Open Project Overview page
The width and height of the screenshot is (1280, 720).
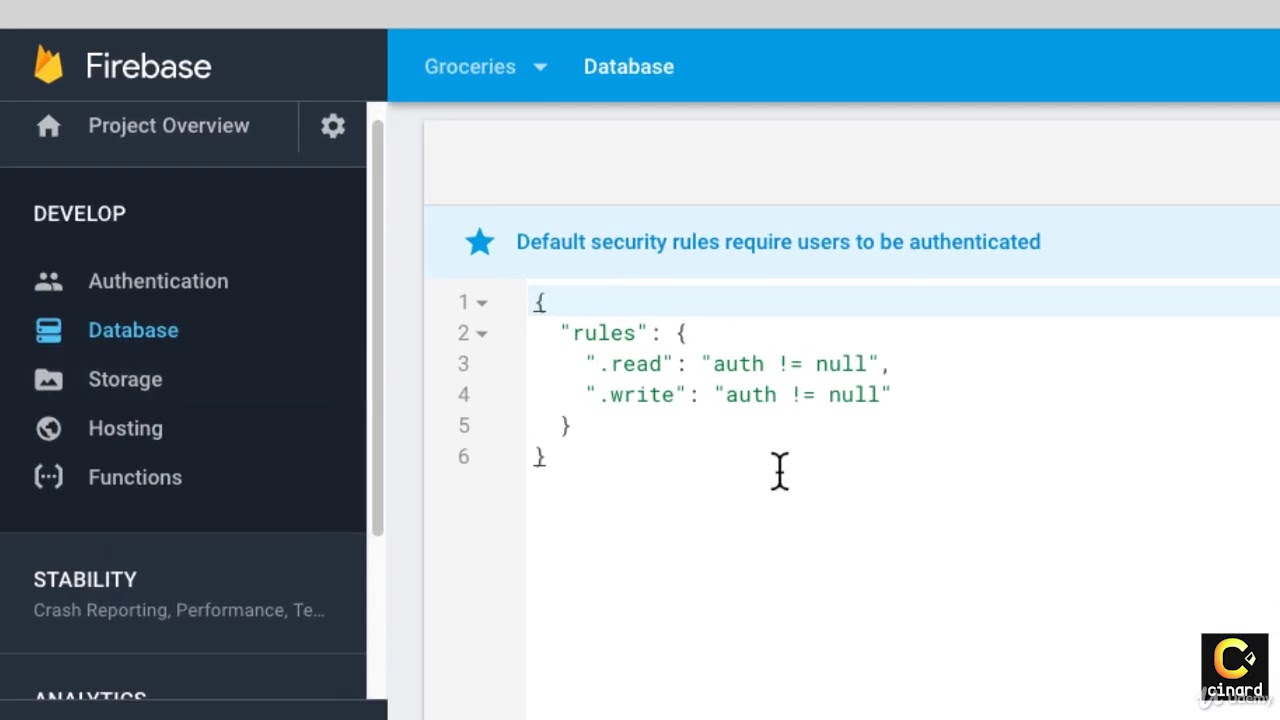pyautogui.click(x=168, y=126)
